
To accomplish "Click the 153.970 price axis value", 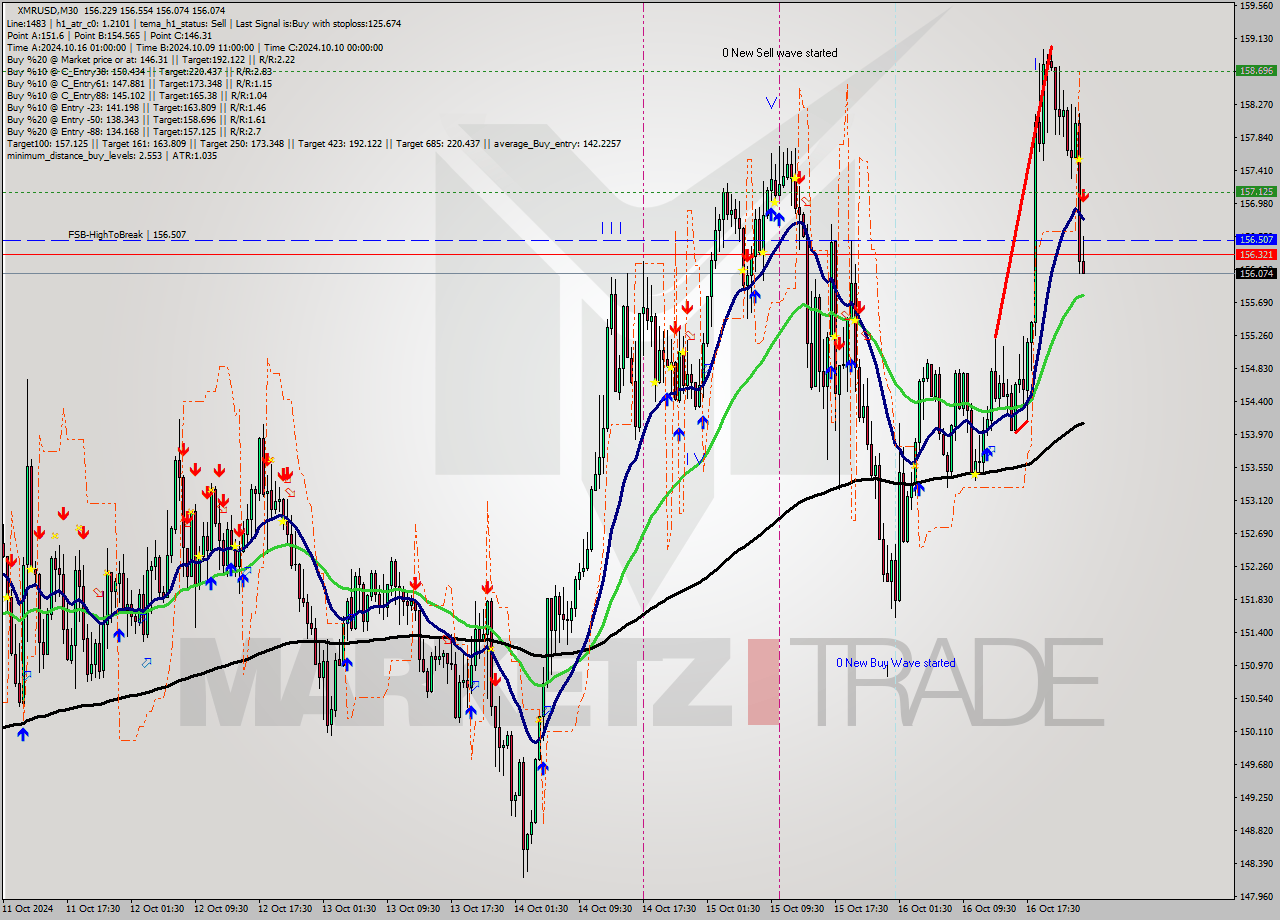I will tap(1257, 434).
